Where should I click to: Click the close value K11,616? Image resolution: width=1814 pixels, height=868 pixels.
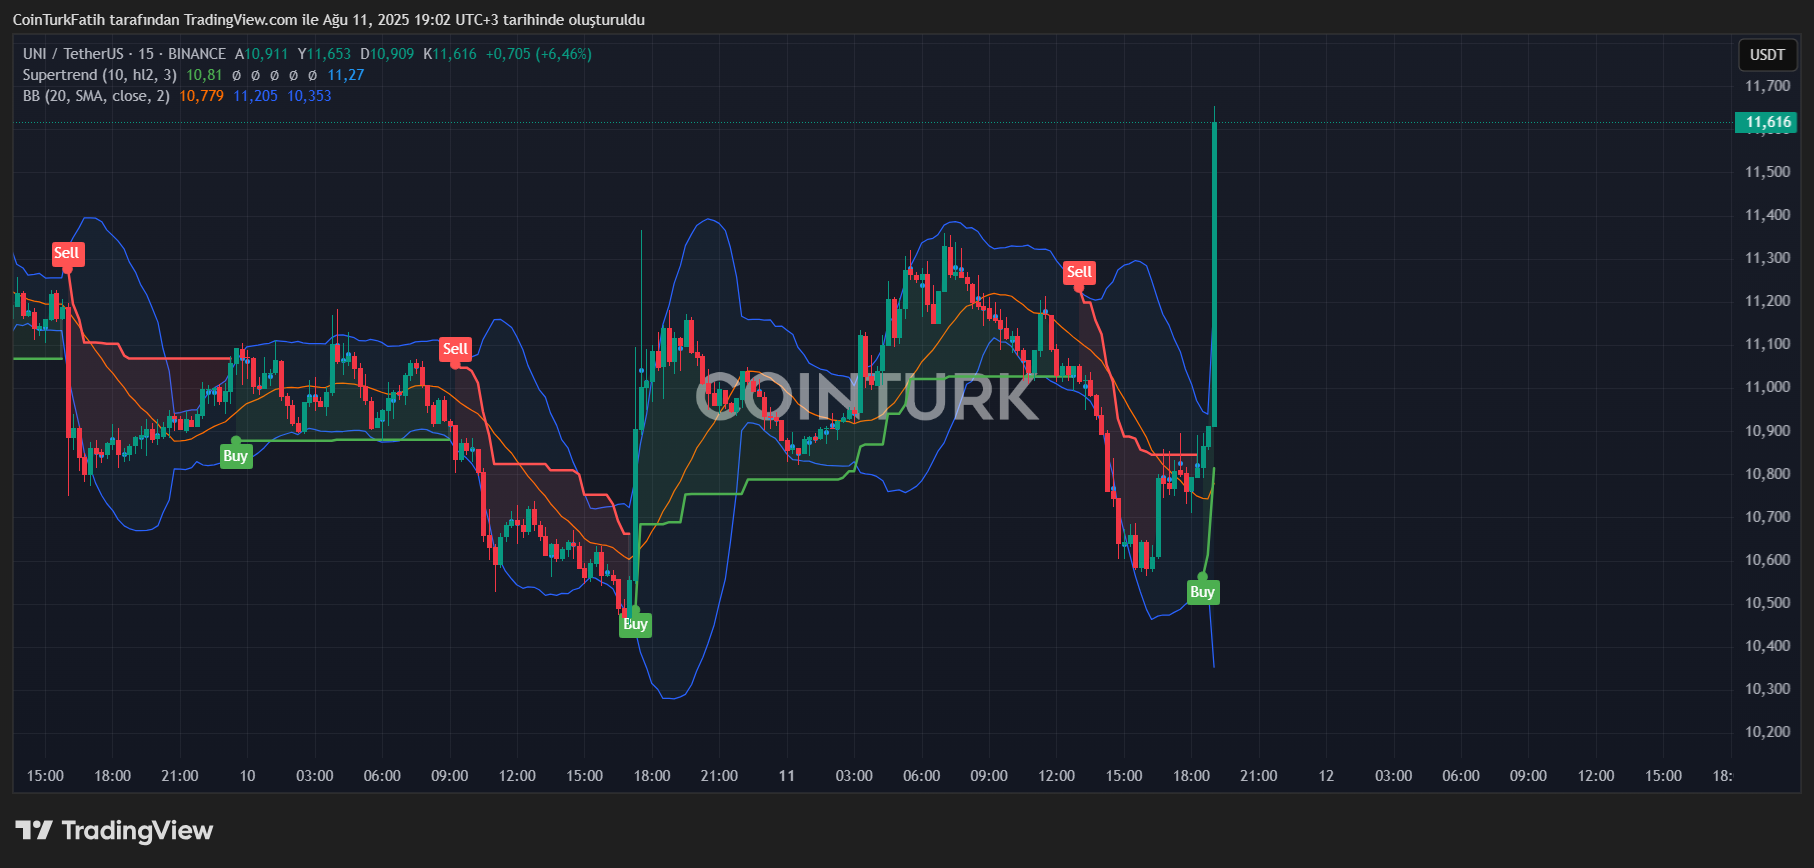[x=450, y=54]
